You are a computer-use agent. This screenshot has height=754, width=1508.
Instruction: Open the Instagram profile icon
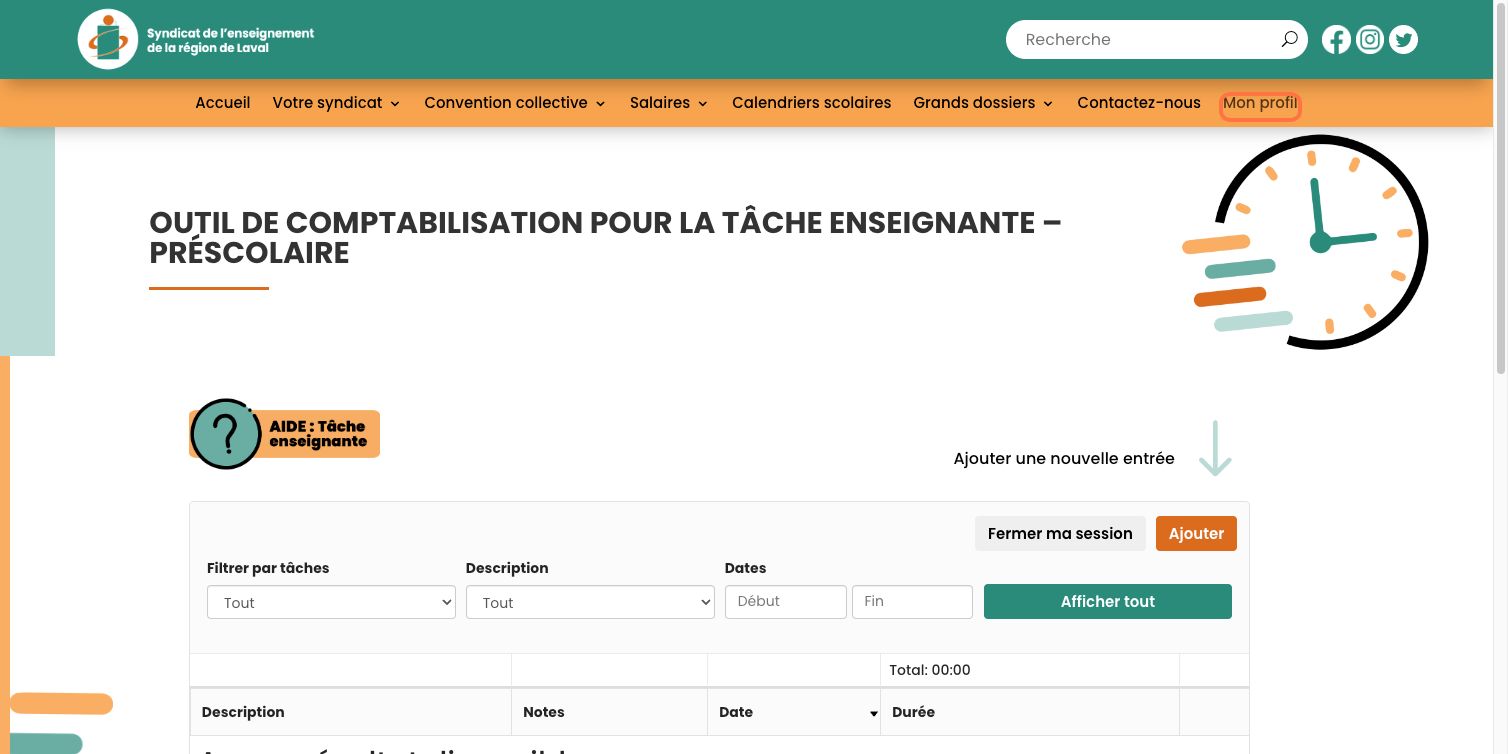tap(1370, 40)
